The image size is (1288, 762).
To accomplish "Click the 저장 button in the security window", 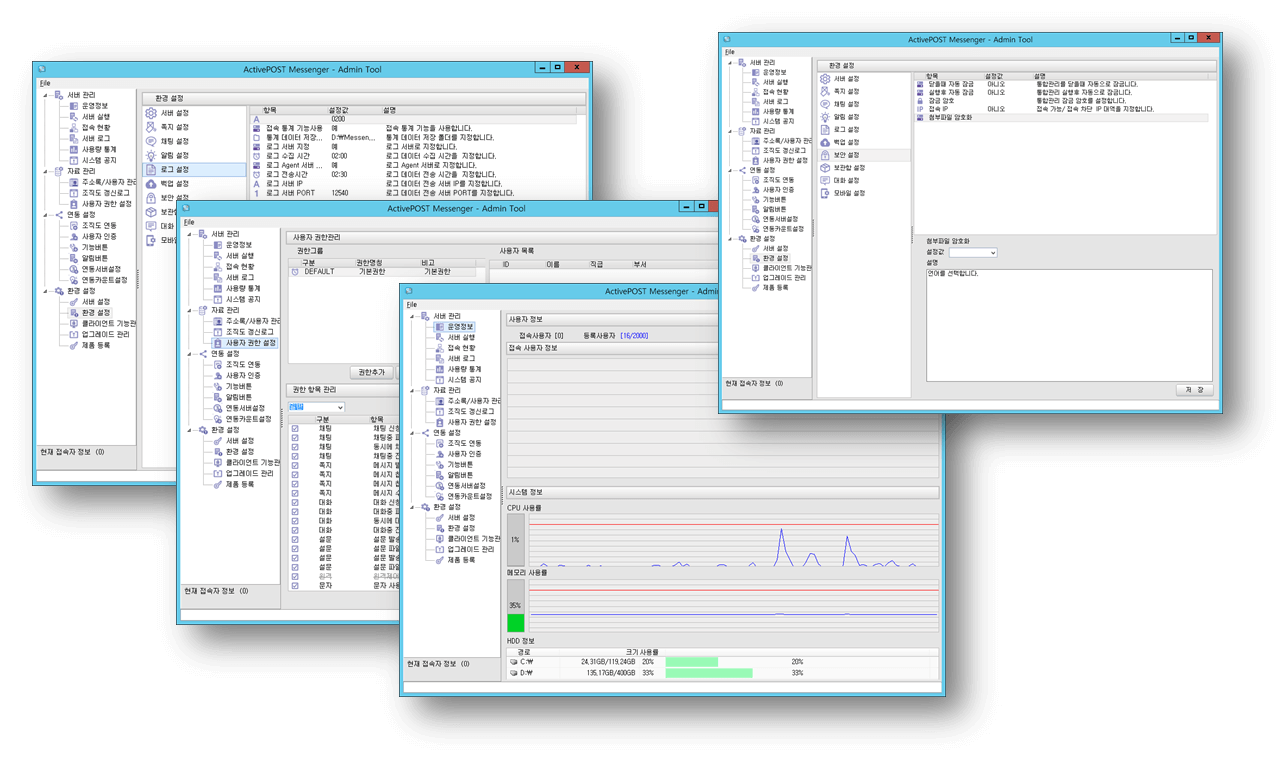I will tap(1194, 390).
